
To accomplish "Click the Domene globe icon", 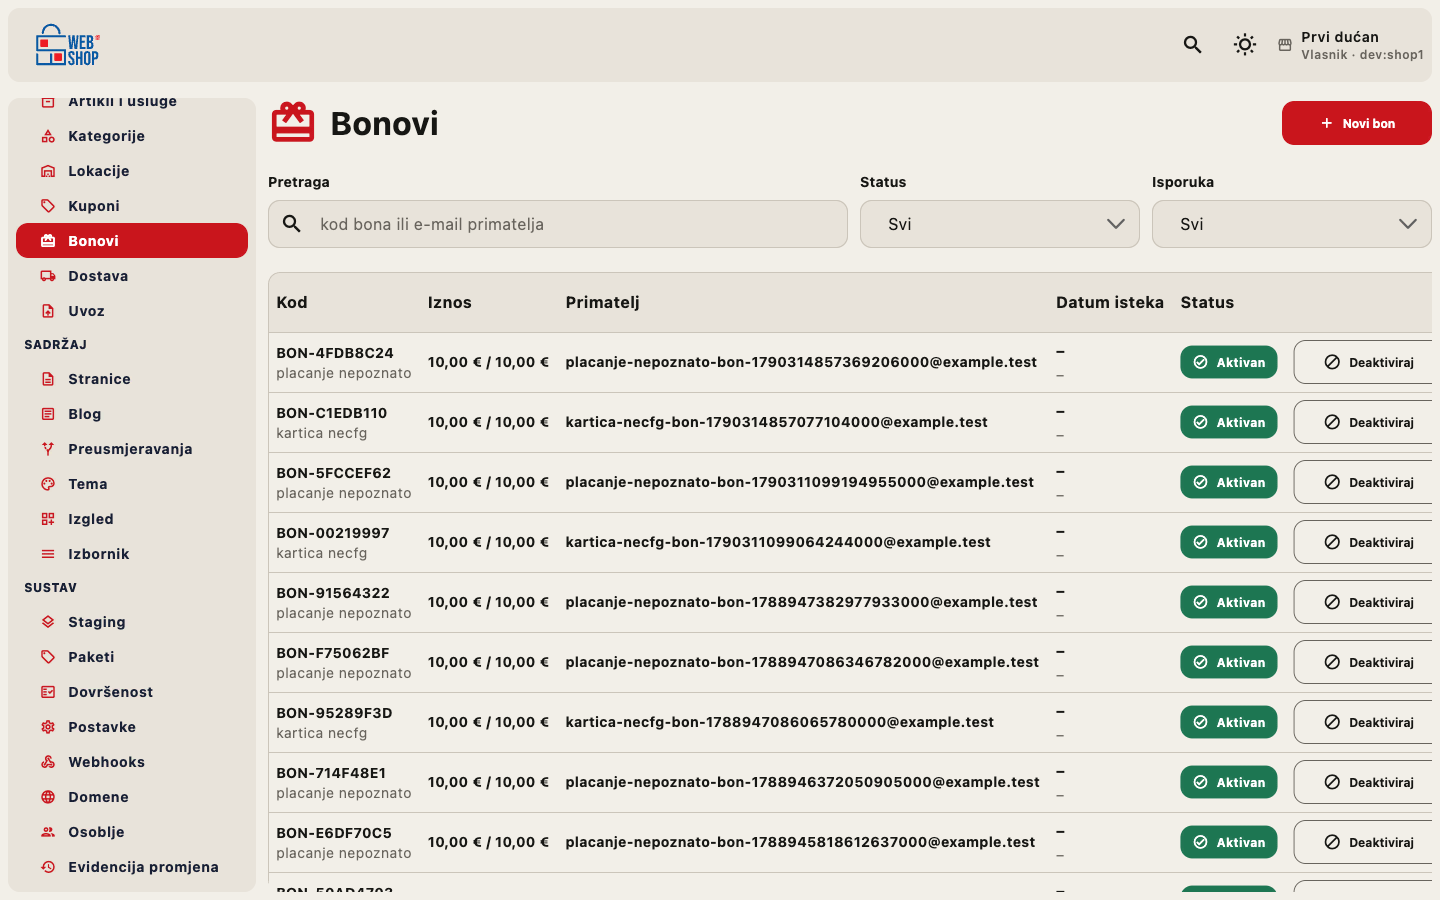I will (x=48, y=797).
